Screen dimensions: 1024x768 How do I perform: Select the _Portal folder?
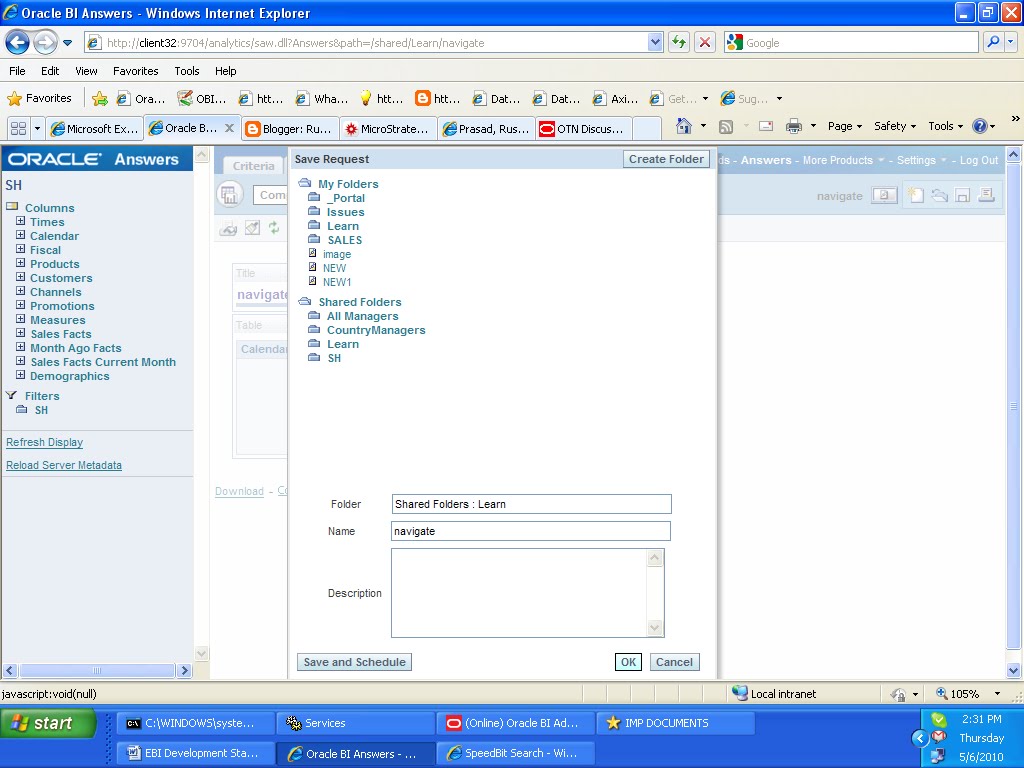tap(345, 197)
